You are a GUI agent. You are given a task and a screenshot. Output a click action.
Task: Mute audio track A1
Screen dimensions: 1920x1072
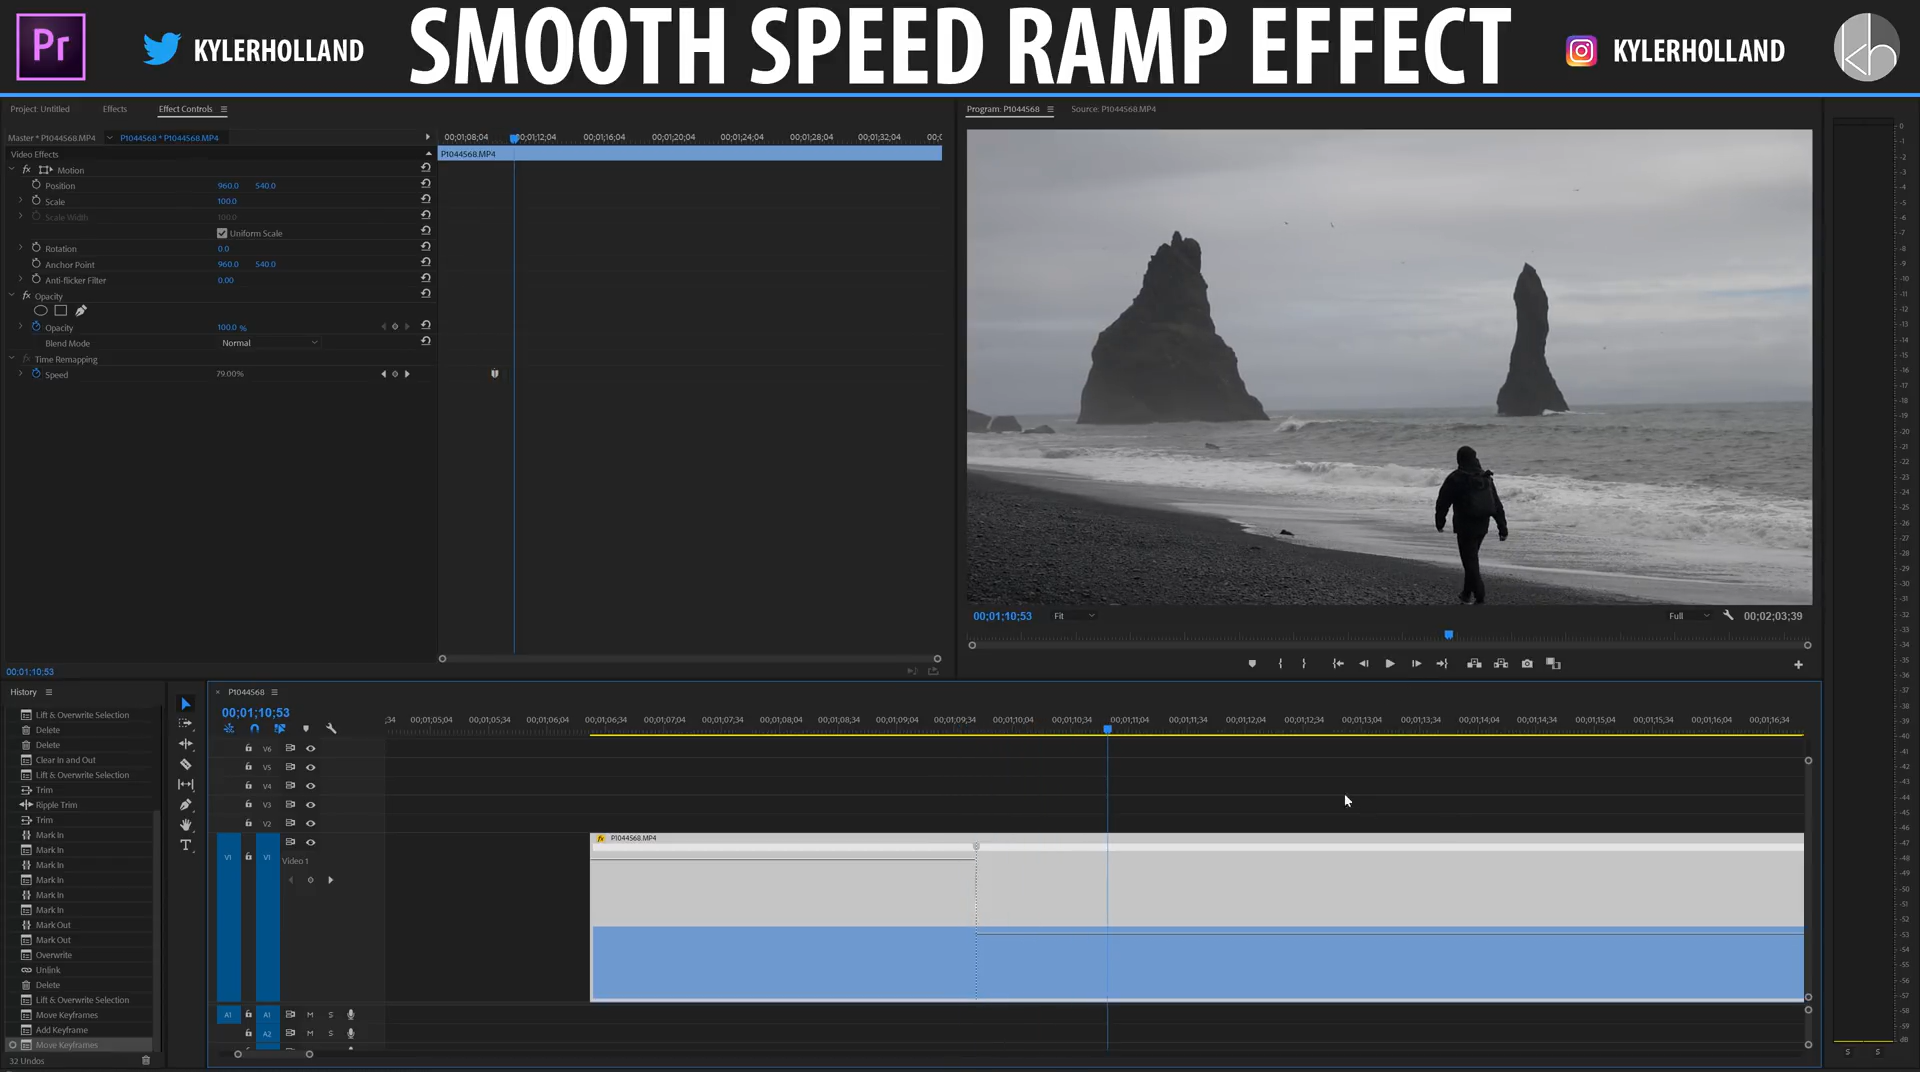pyautogui.click(x=310, y=1015)
